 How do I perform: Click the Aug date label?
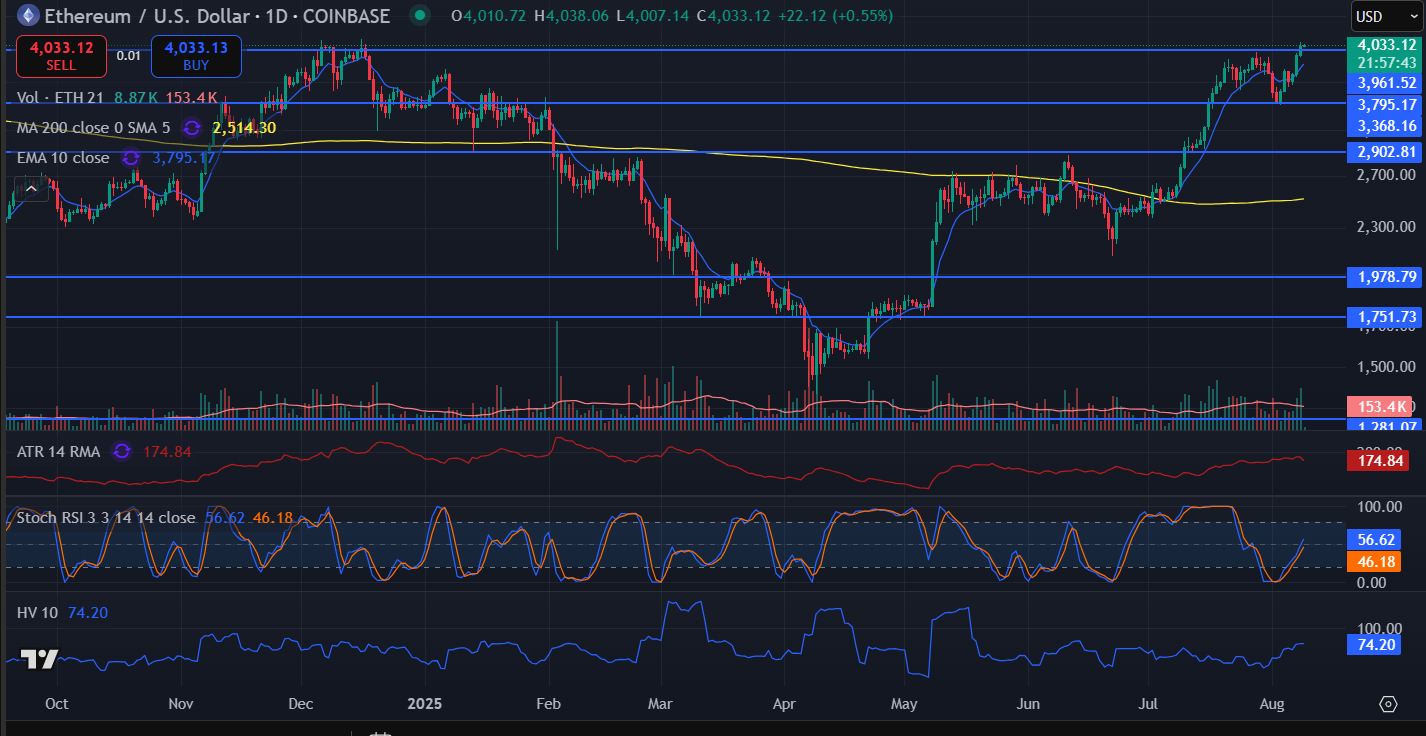(1271, 704)
